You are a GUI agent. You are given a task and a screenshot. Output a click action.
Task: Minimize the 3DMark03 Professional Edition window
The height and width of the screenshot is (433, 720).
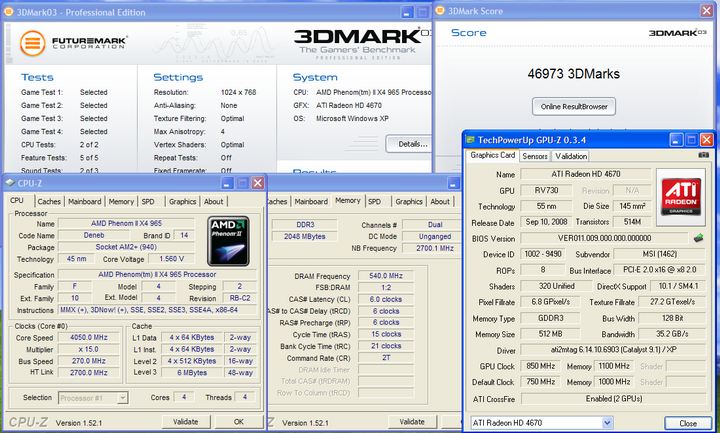click(407, 12)
